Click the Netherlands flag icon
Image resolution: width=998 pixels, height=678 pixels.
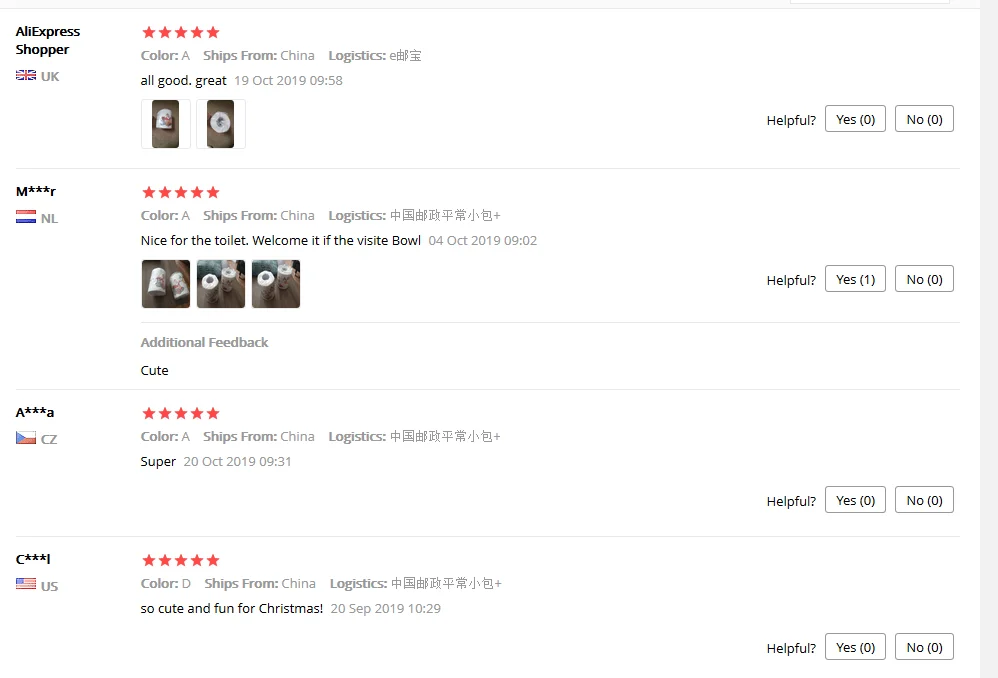coord(26,217)
